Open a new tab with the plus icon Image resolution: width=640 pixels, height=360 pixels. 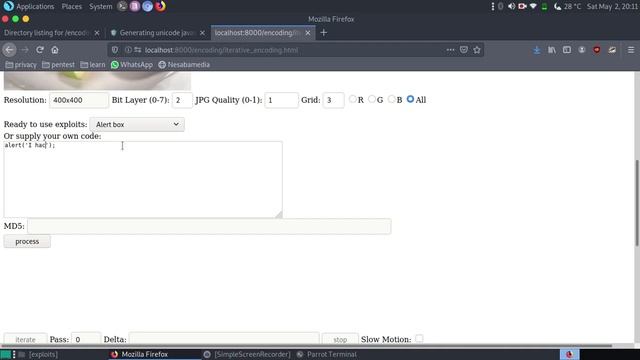tap(324, 33)
